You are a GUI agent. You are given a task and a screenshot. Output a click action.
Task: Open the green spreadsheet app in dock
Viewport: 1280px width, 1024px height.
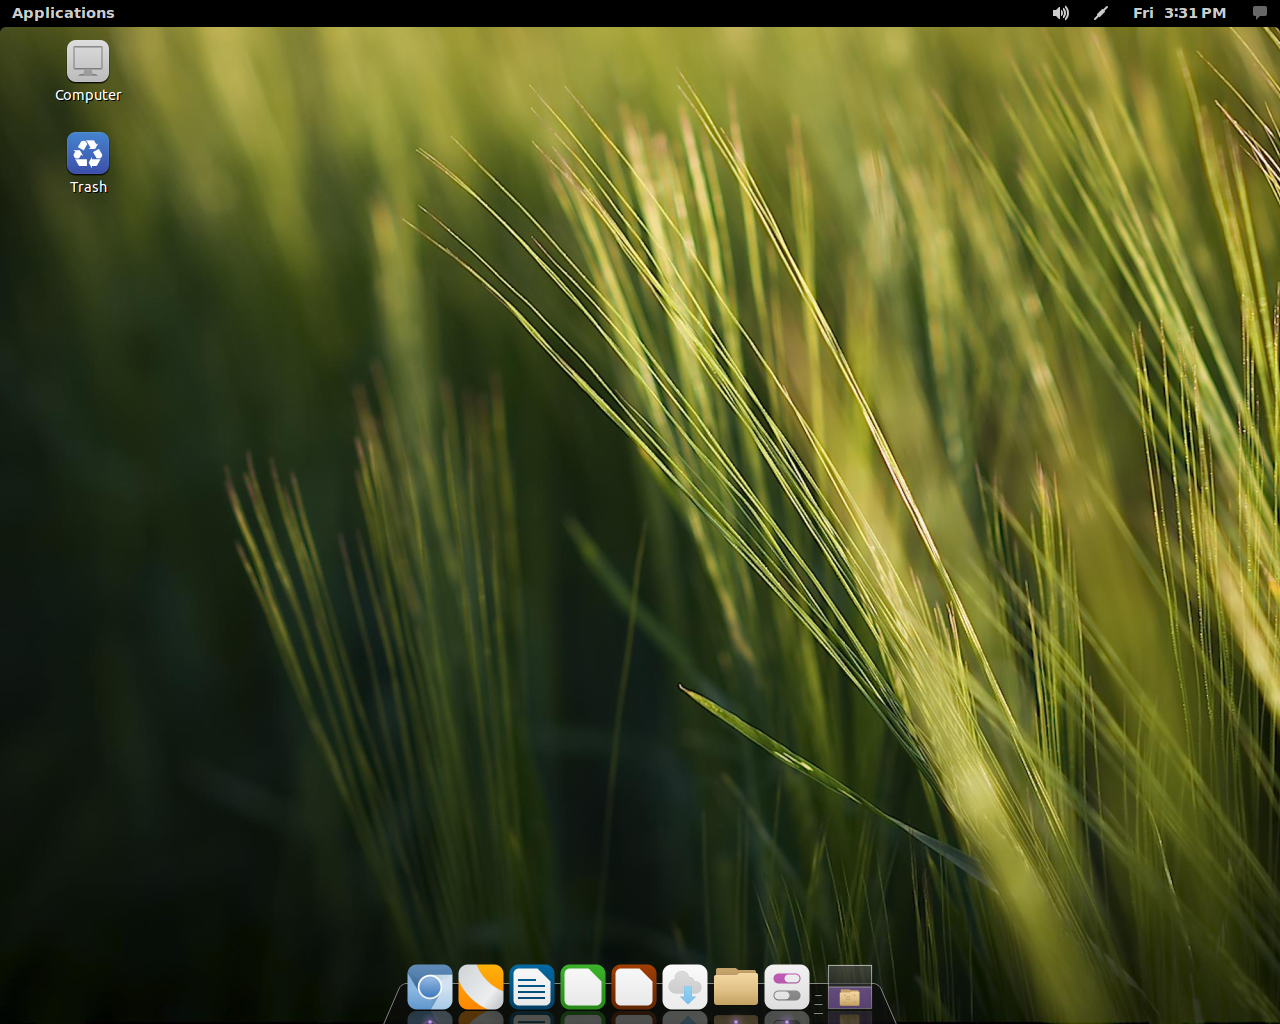click(x=583, y=988)
